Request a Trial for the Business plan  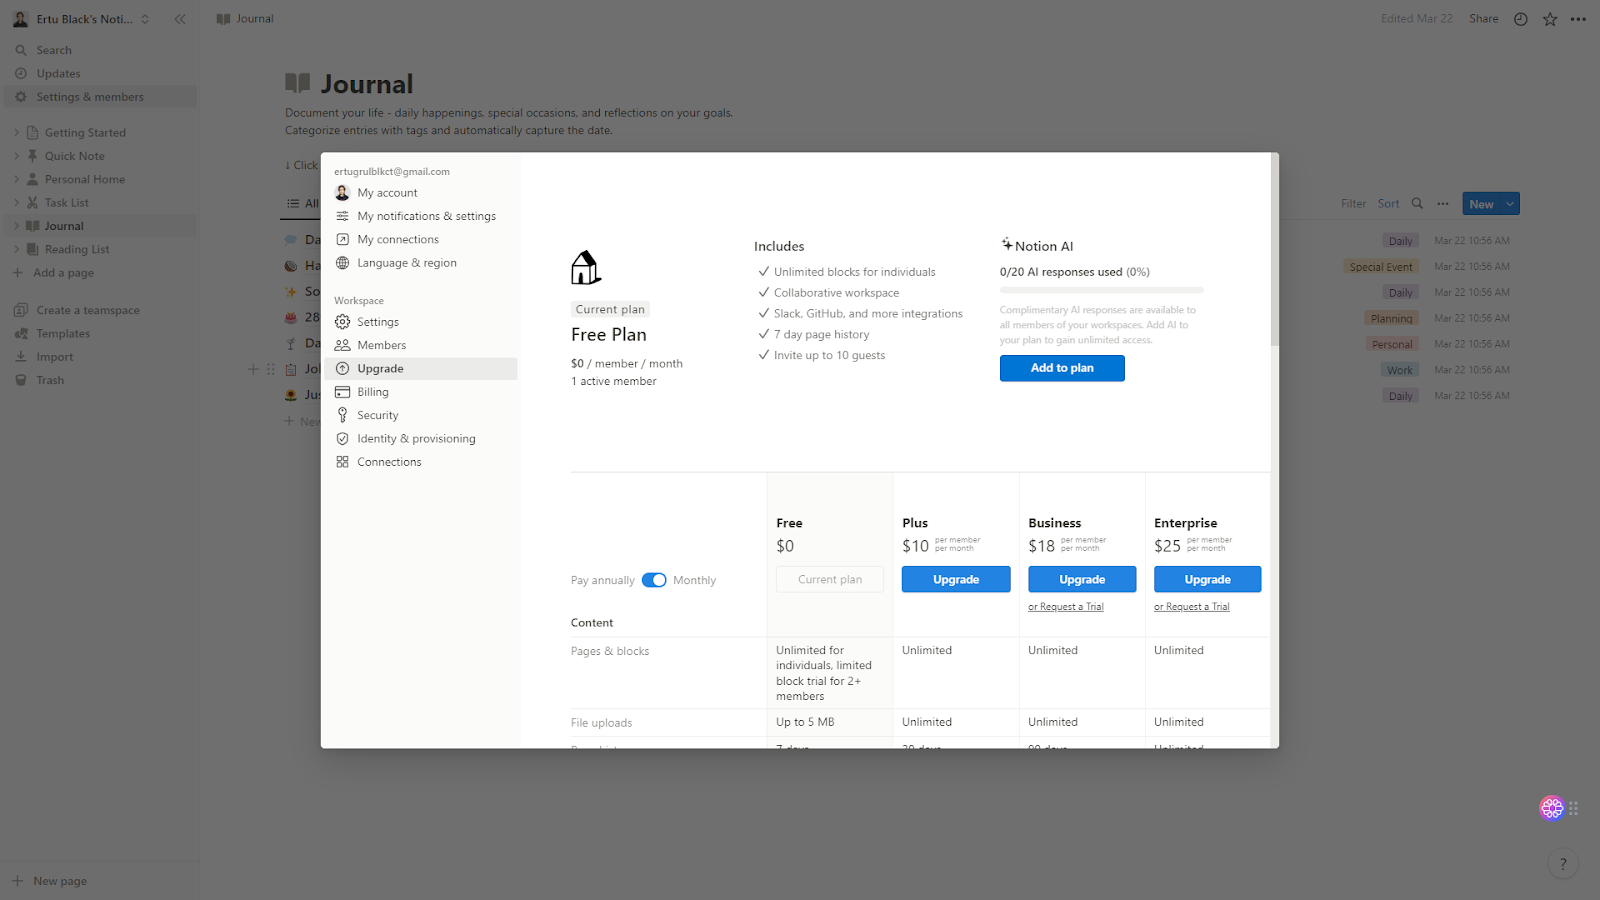point(1066,607)
